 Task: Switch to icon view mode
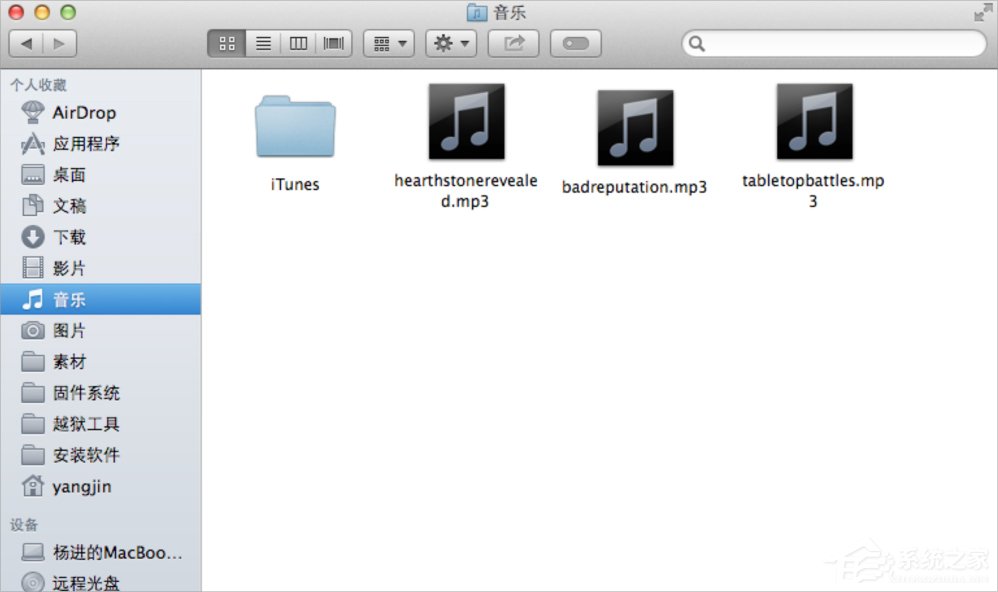[226, 43]
